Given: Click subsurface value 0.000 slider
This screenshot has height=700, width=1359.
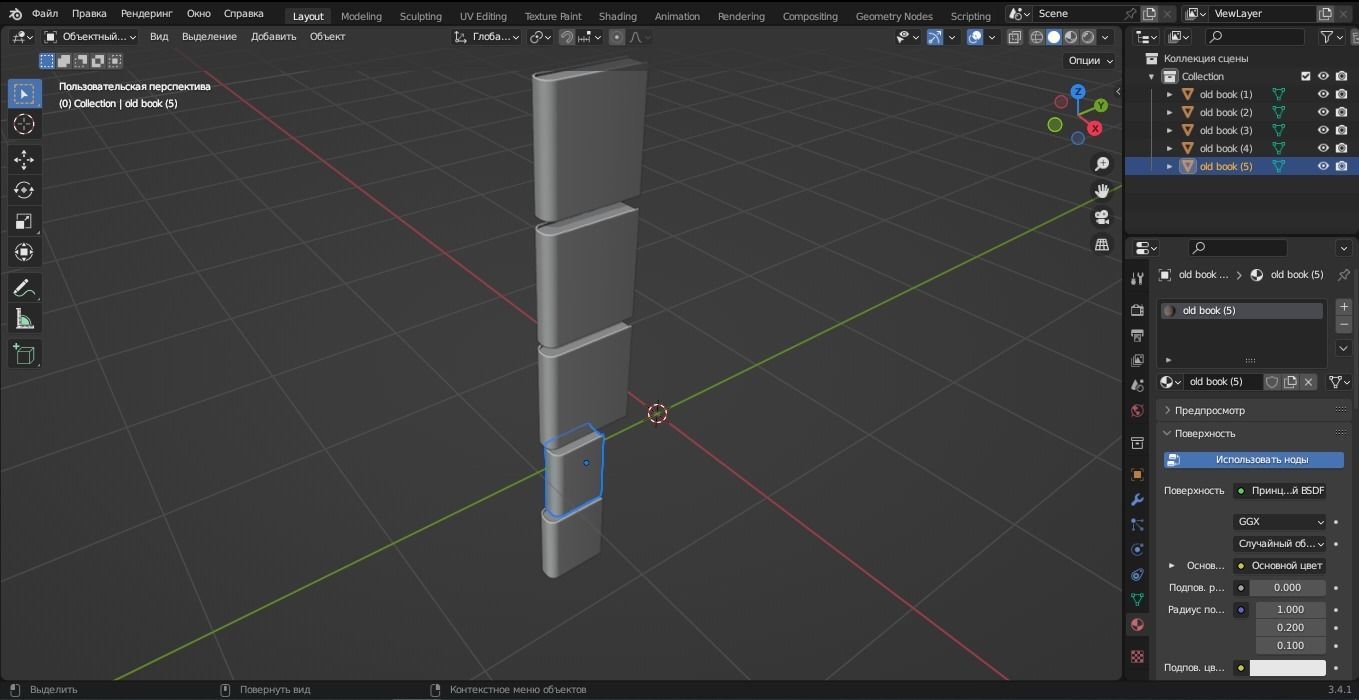Looking at the screenshot, I should 1287,588.
